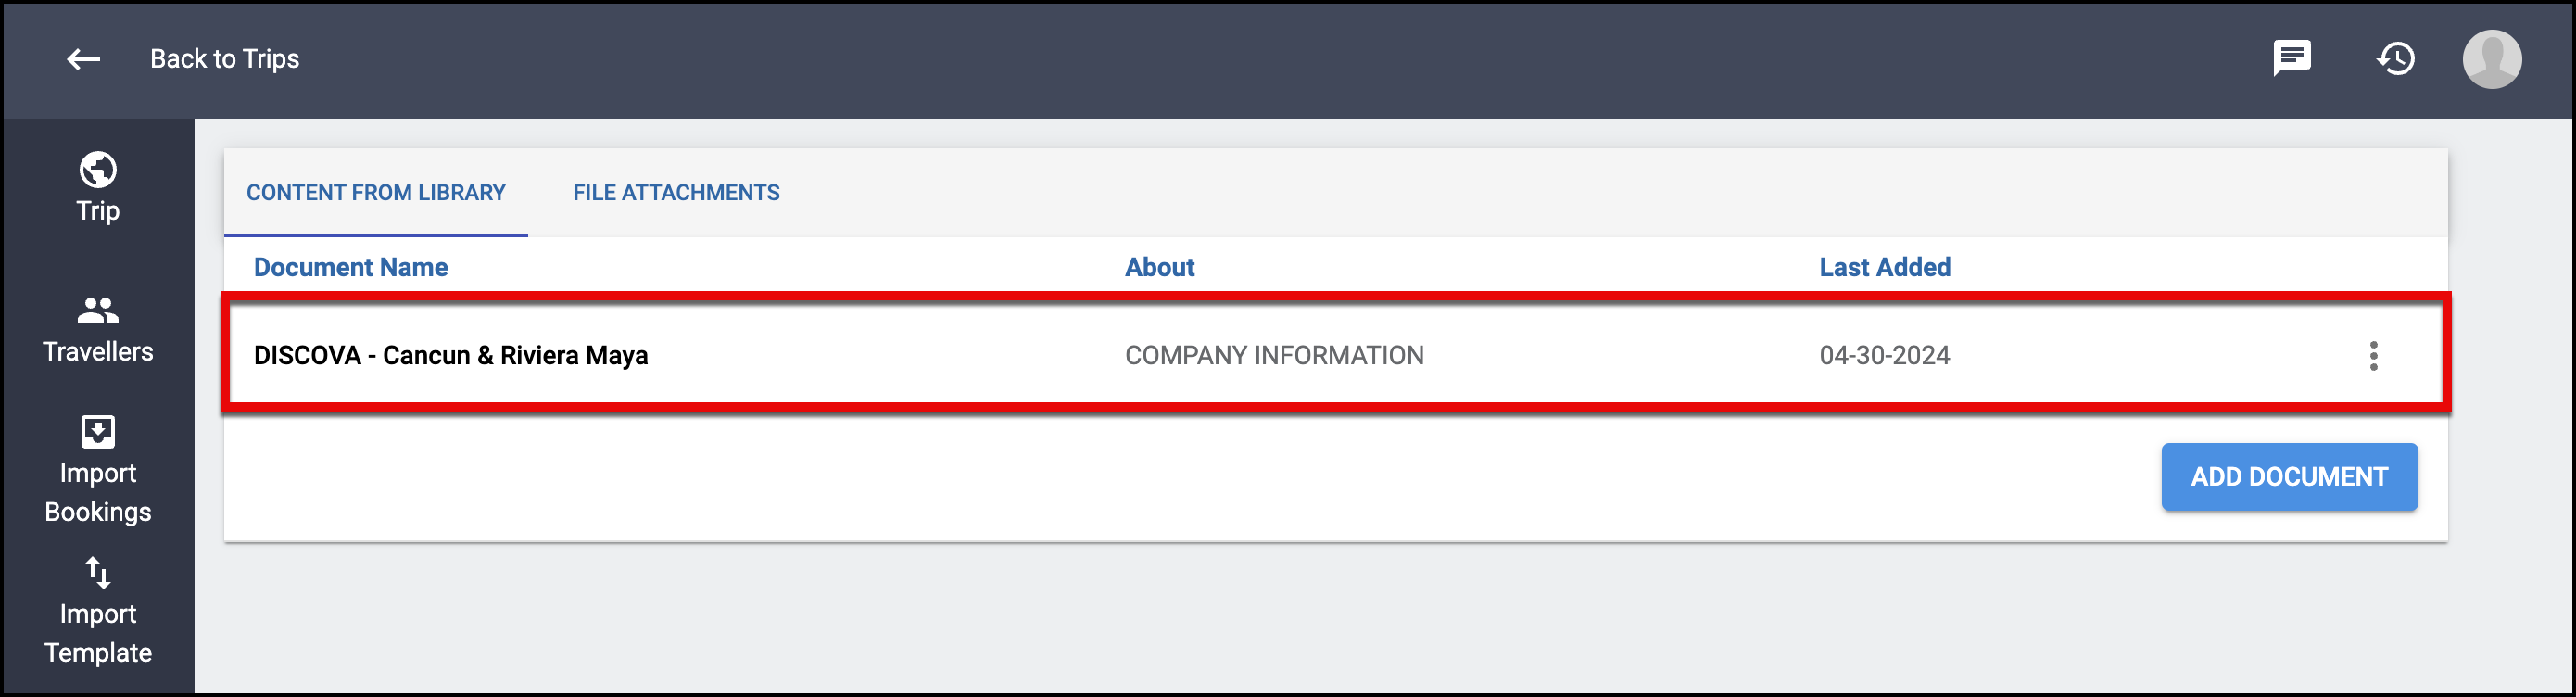Select the Import Template sidebar label
2576x697 pixels.
tap(98, 633)
